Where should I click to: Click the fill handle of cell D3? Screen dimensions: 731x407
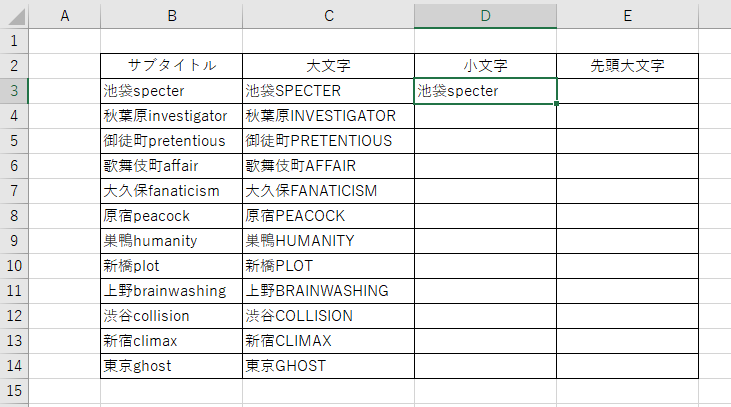[556, 103]
